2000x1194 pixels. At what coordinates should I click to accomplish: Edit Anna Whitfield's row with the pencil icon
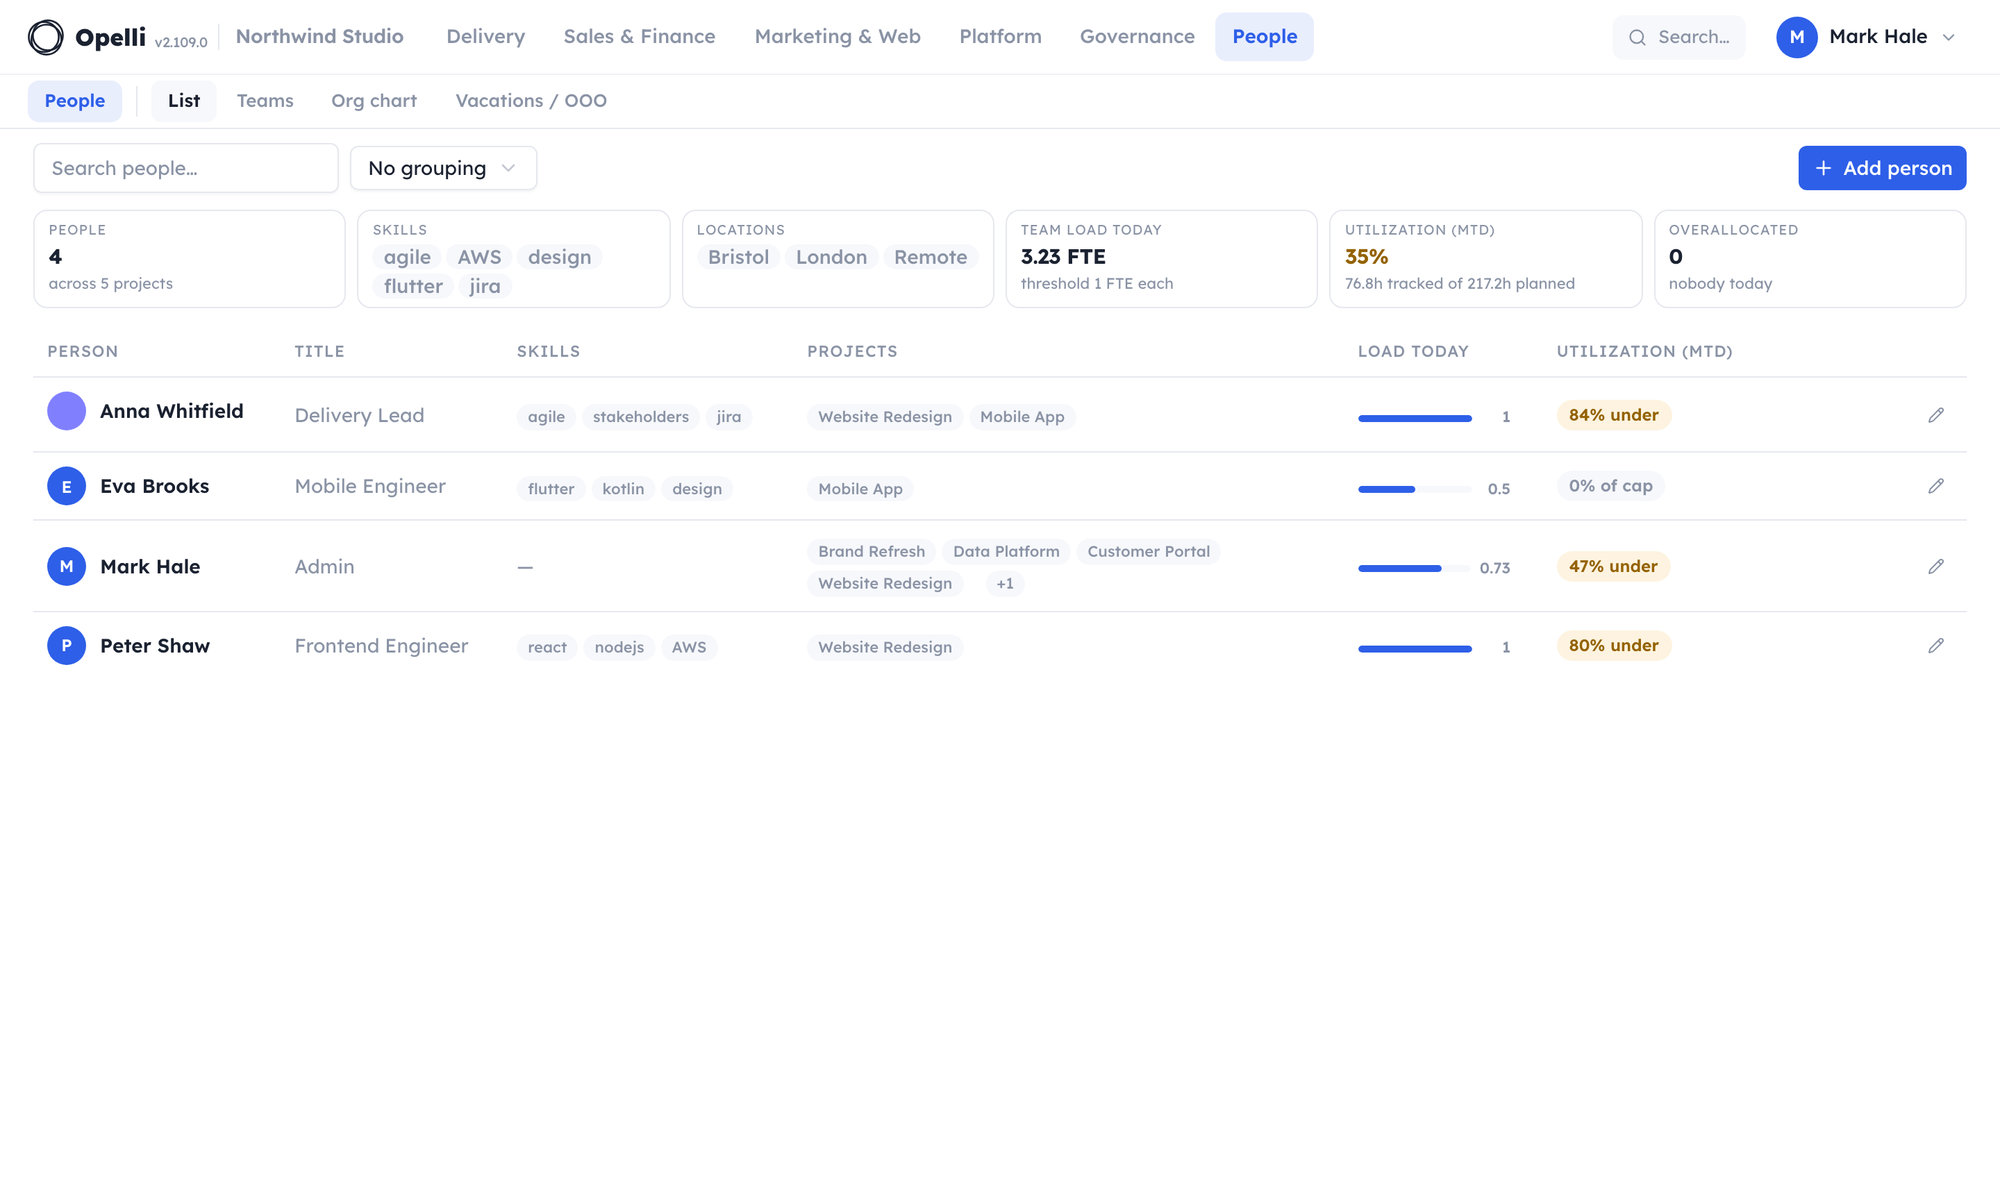pos(1936,415)
